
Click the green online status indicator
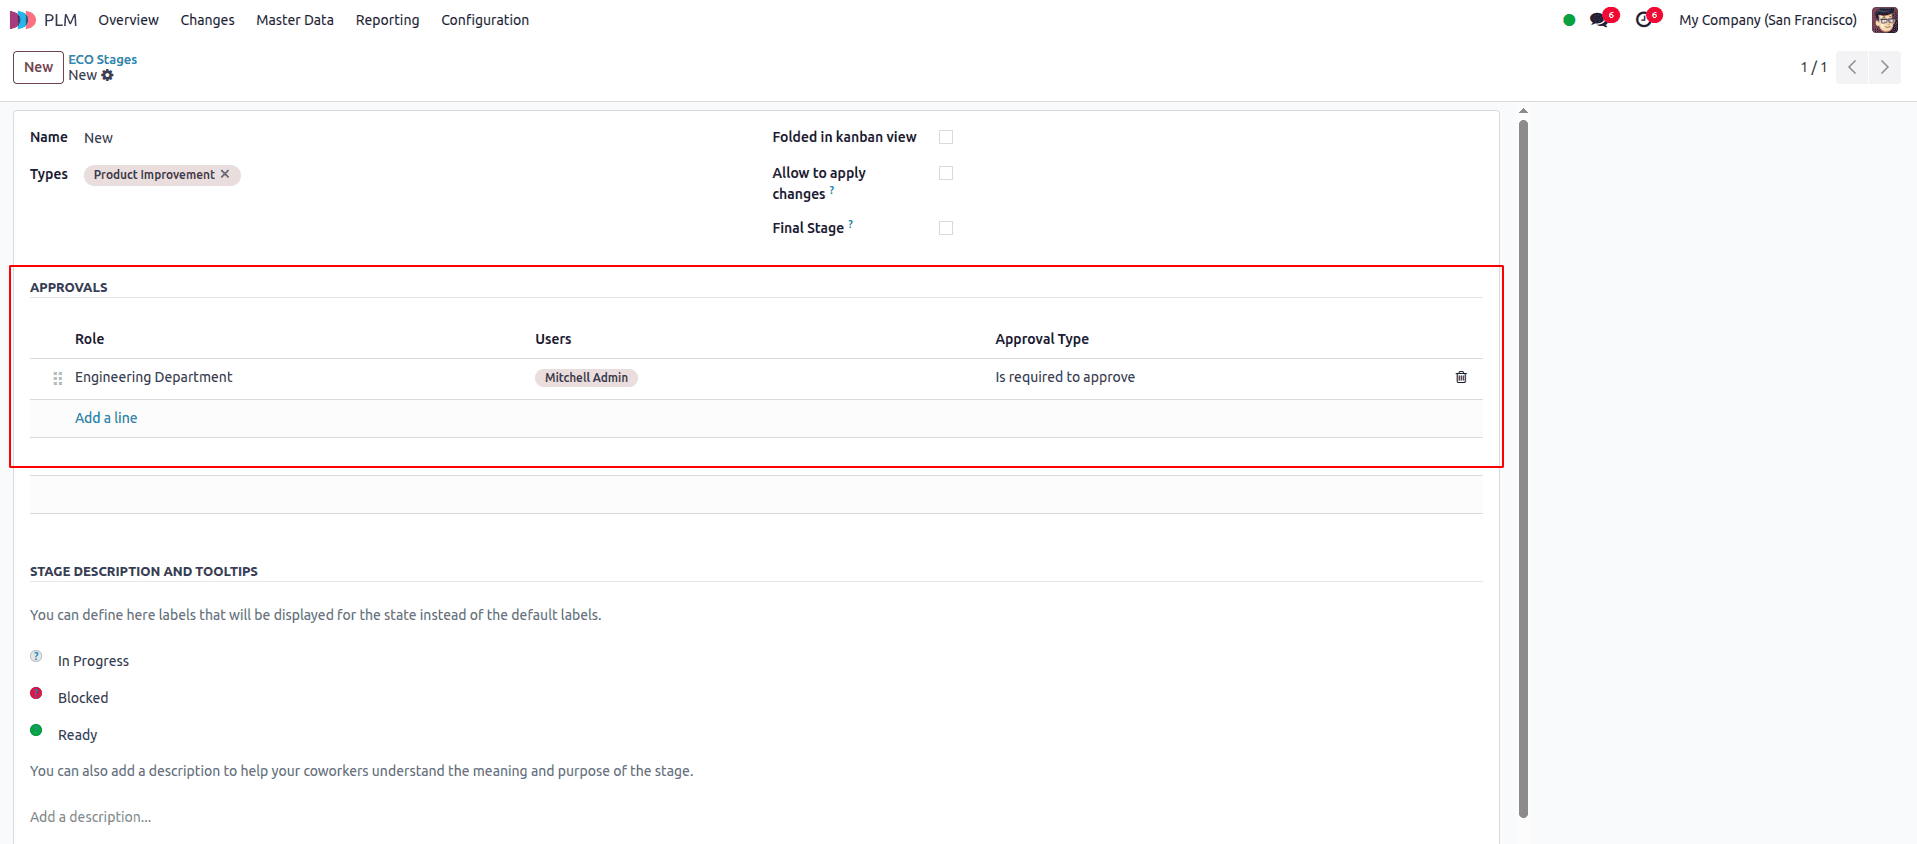[x=1569, y=20]
